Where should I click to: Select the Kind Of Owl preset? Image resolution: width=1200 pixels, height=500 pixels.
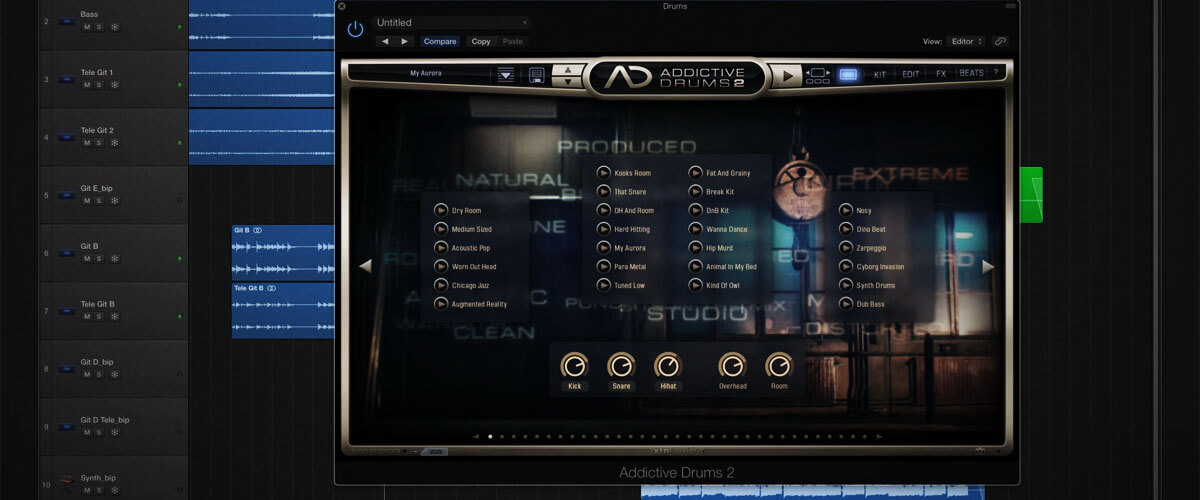pyautogui.click(x=723, y=286)
